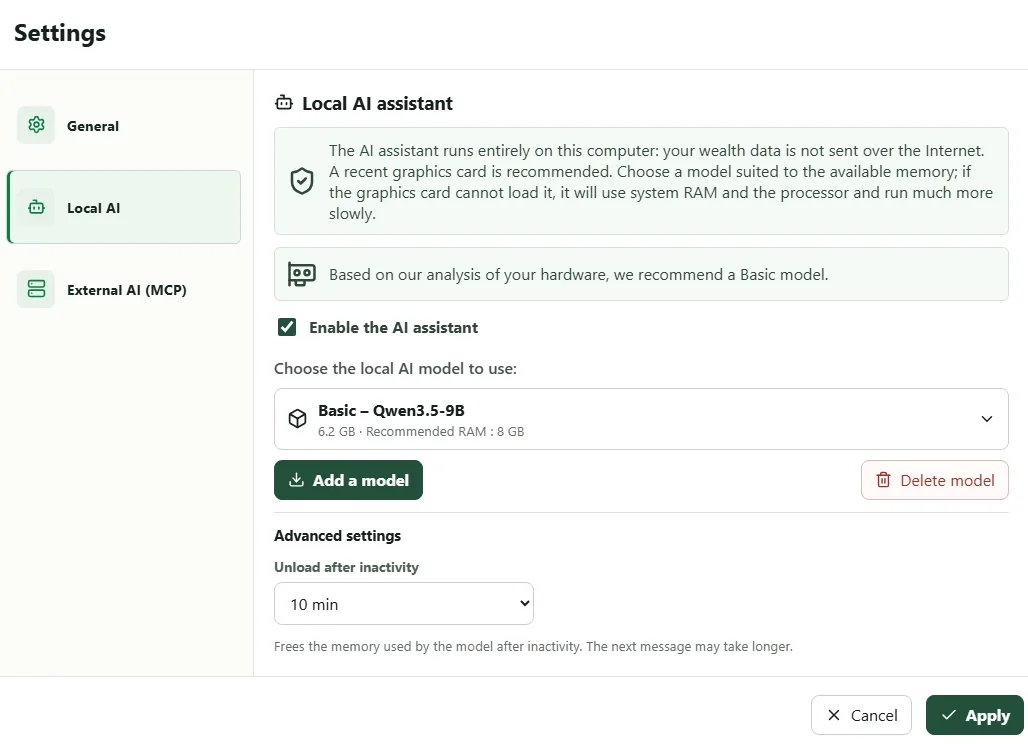This screenshot has width=1028, height=744.
Task: Click the robot icon in Local AI assistant heading
Action: (284, 103)
